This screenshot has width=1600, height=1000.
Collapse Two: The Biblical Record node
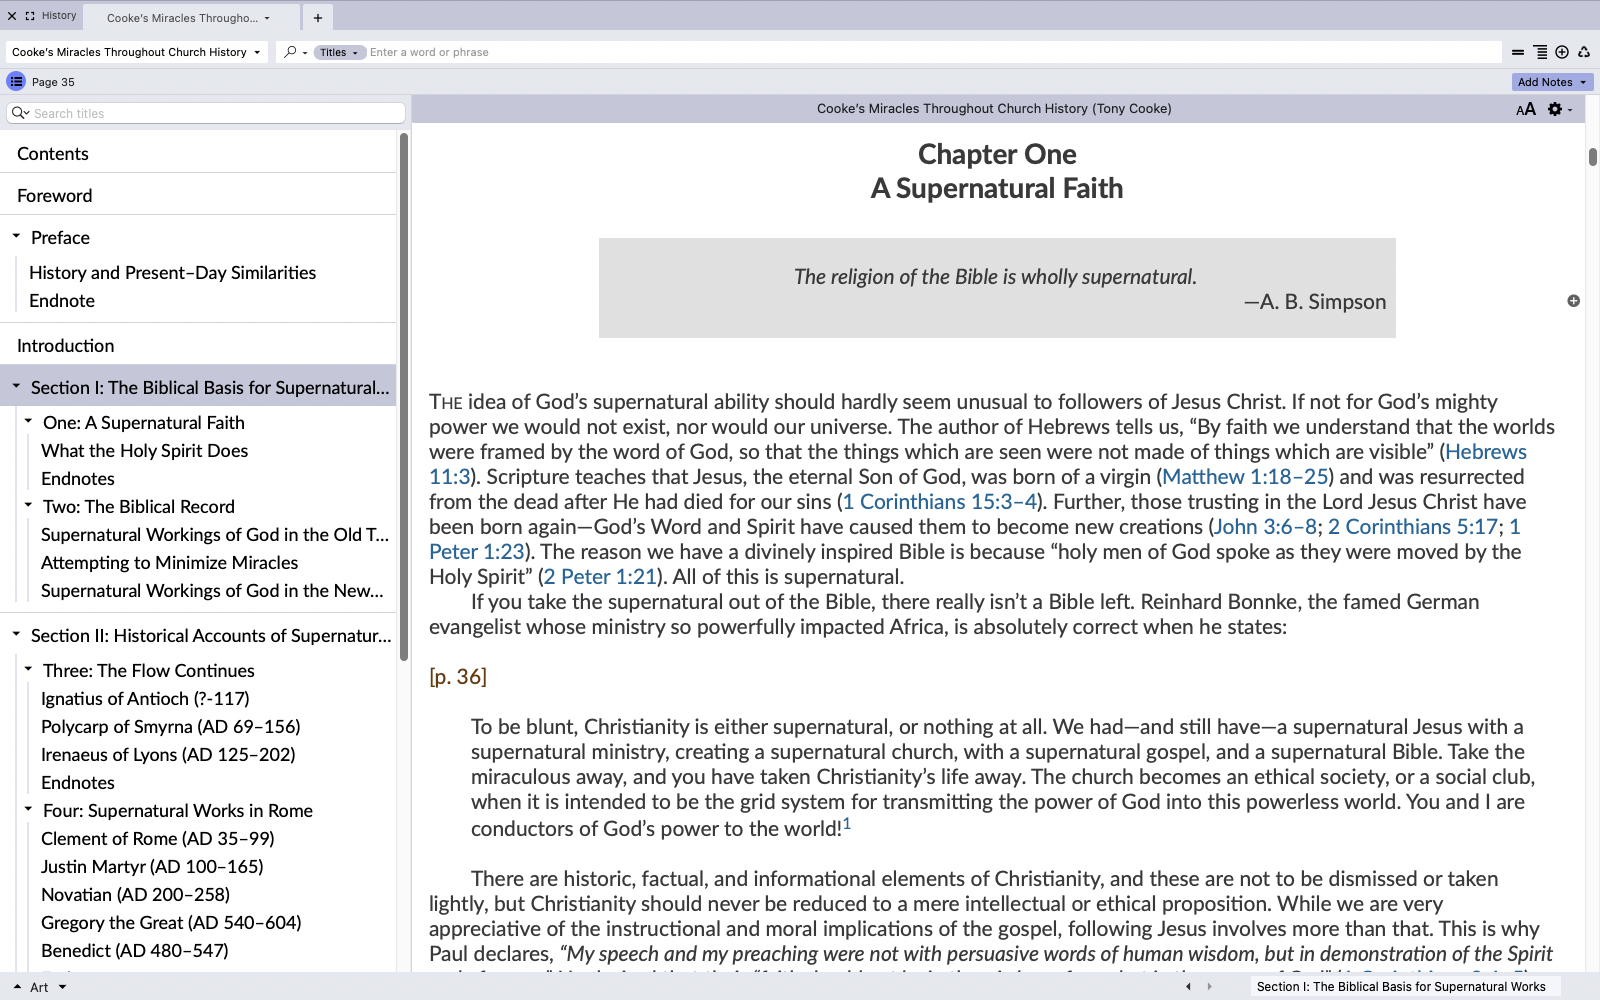click(x=28, y=505)
